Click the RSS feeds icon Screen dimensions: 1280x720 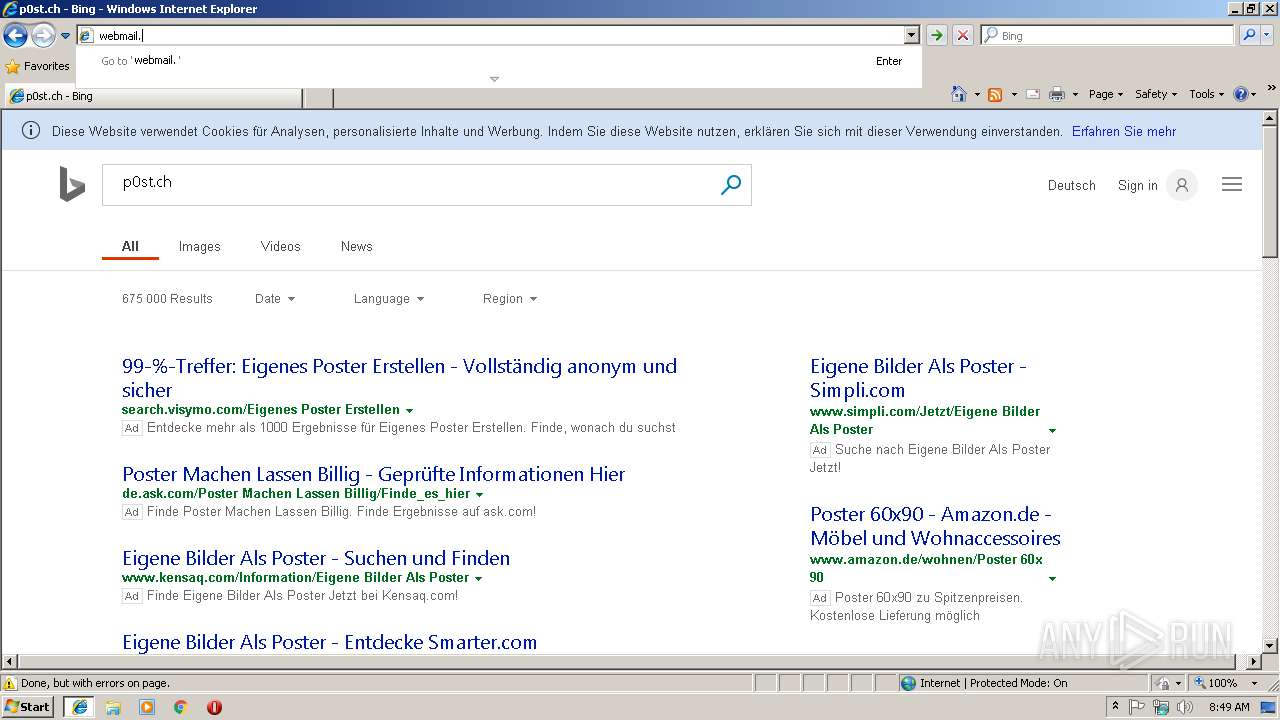(995, 94)
